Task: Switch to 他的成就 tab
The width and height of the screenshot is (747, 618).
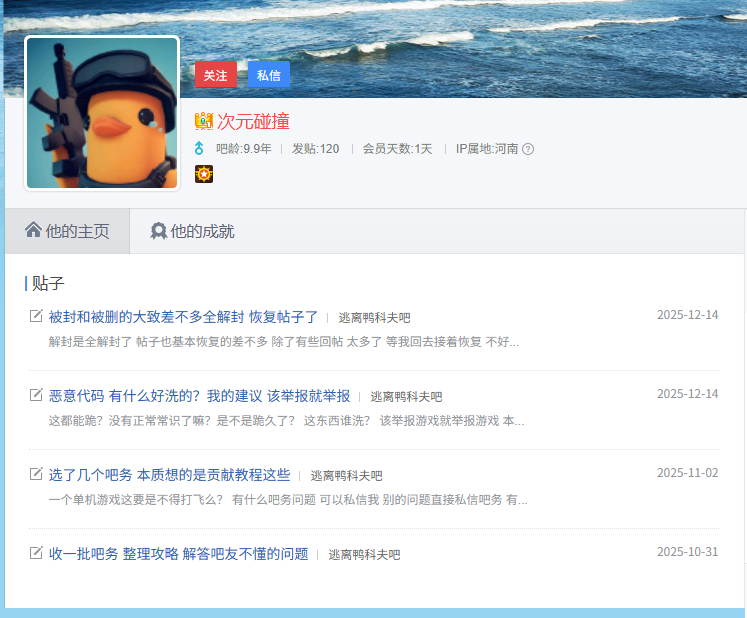Action: coord(192,231)
